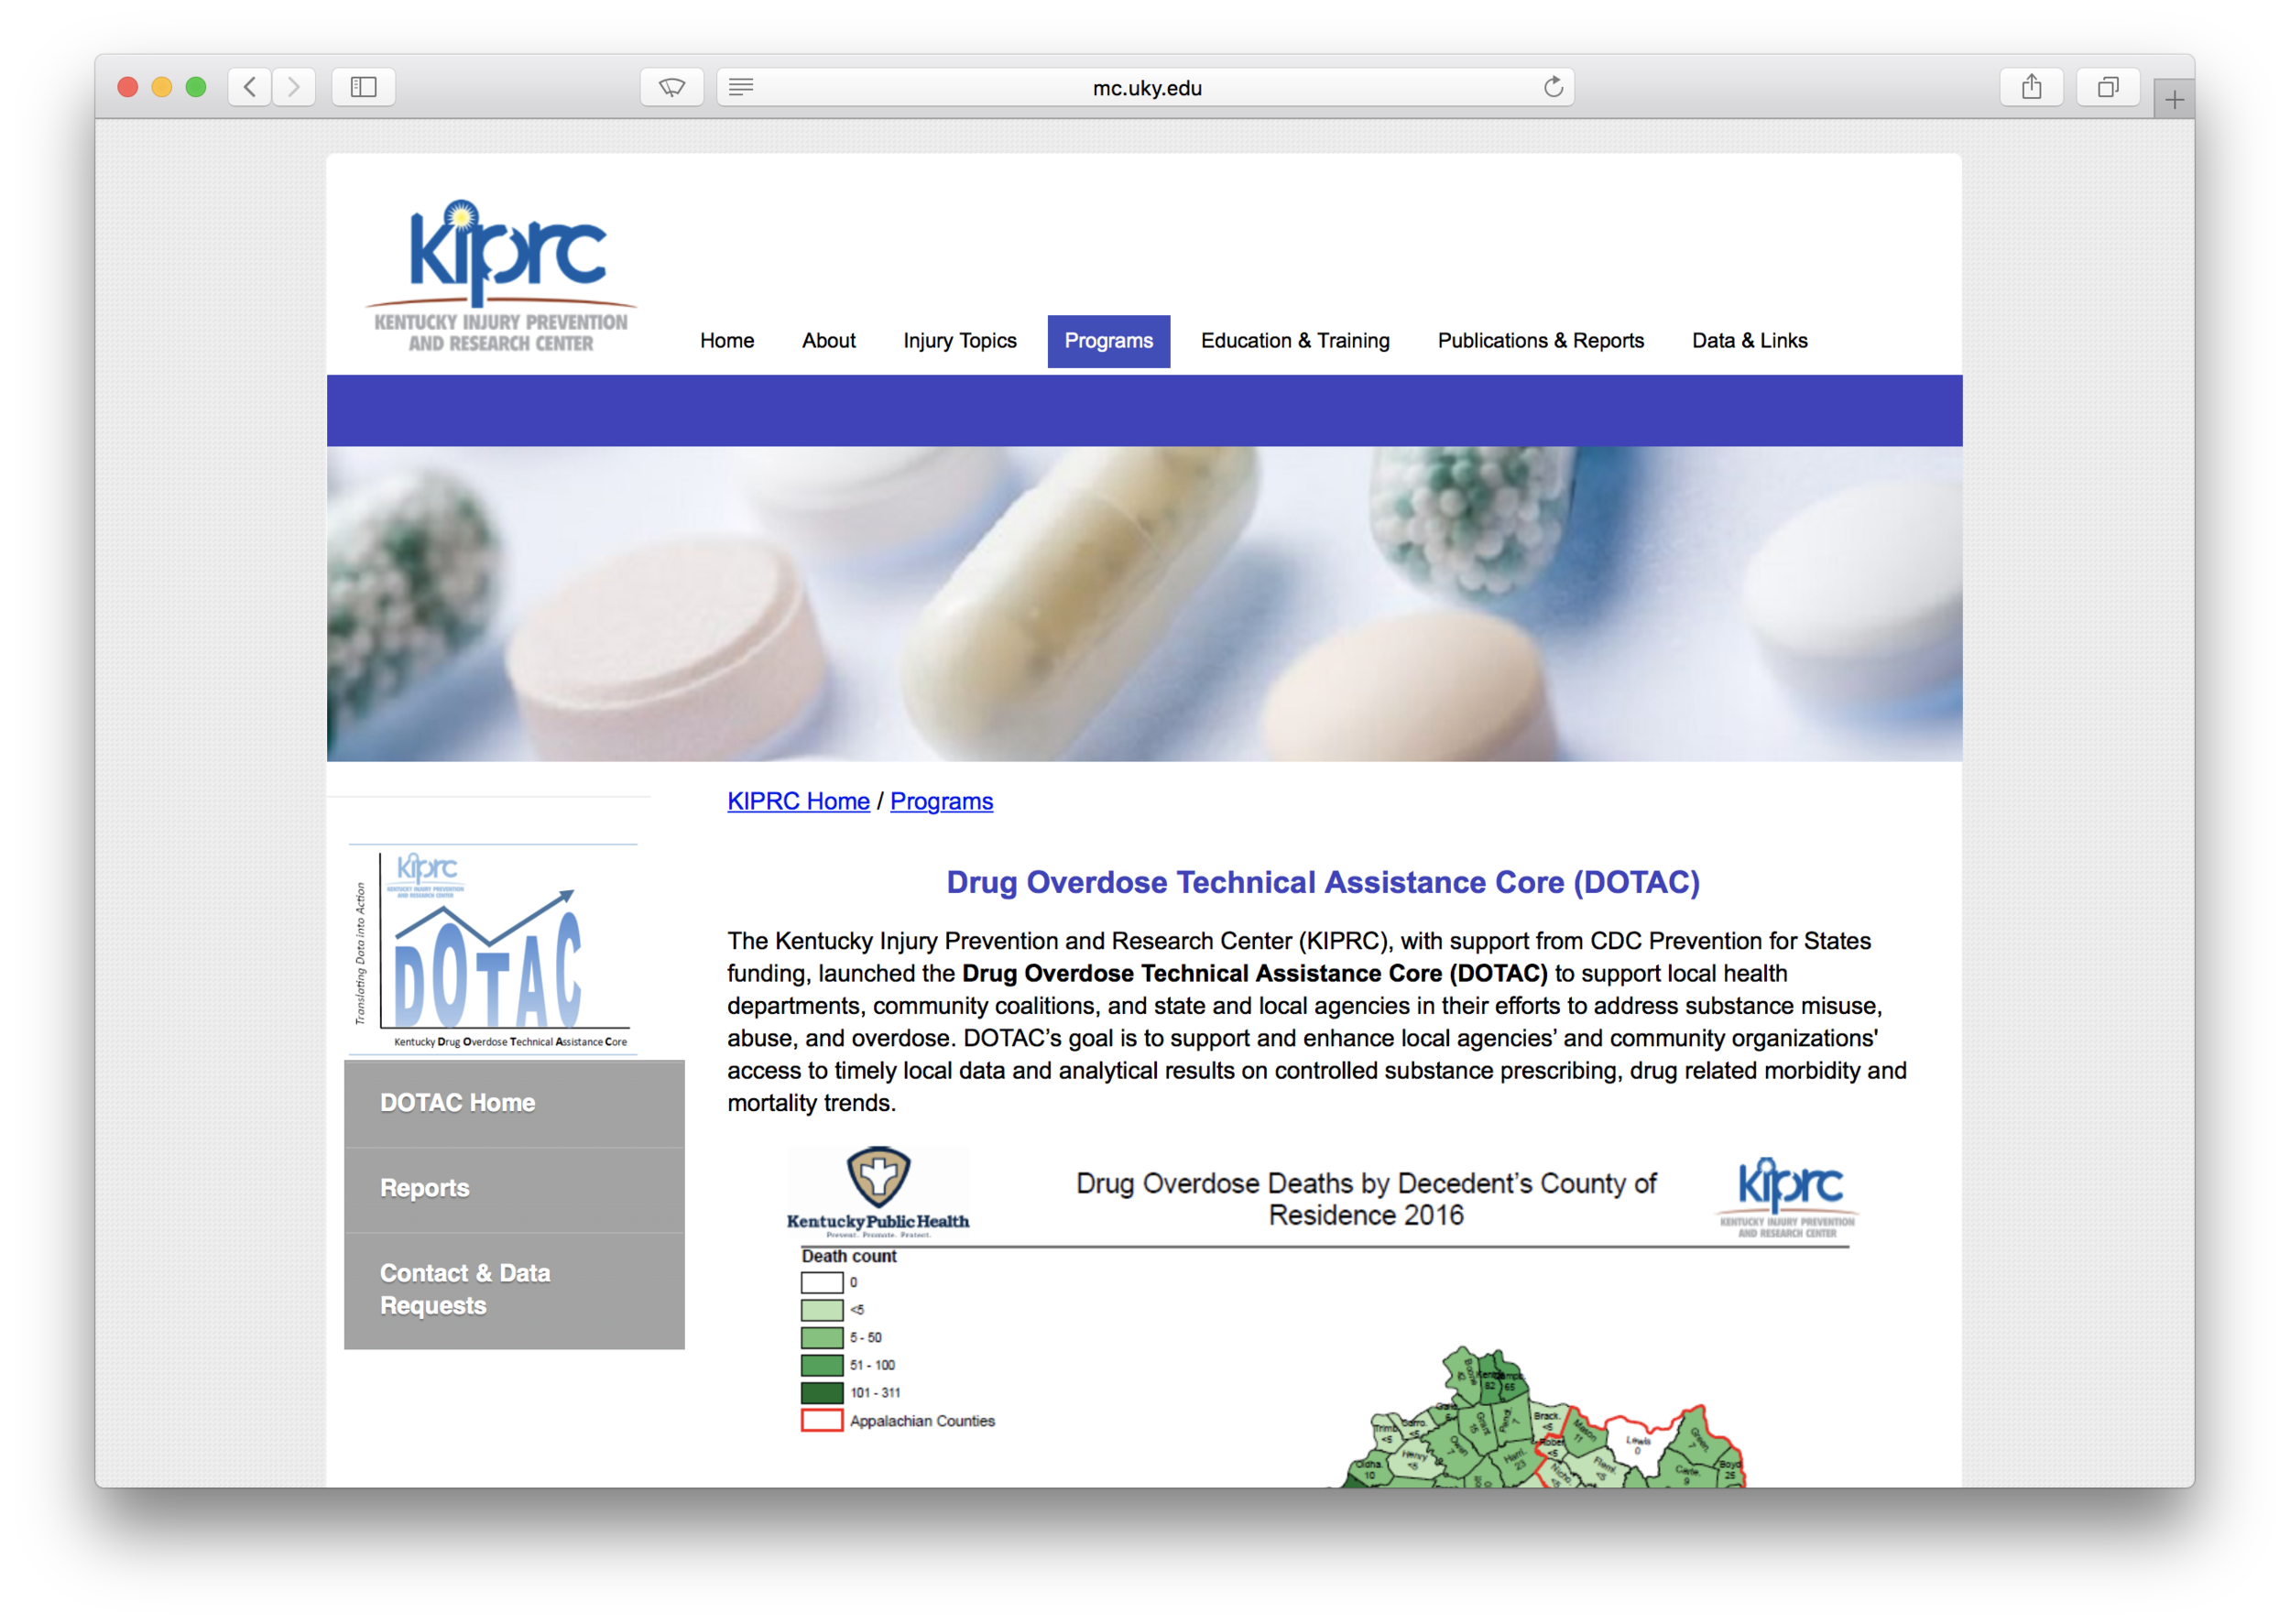
Task: Click the mc.uky.edu address field
Action: (x=1146, y=87)
